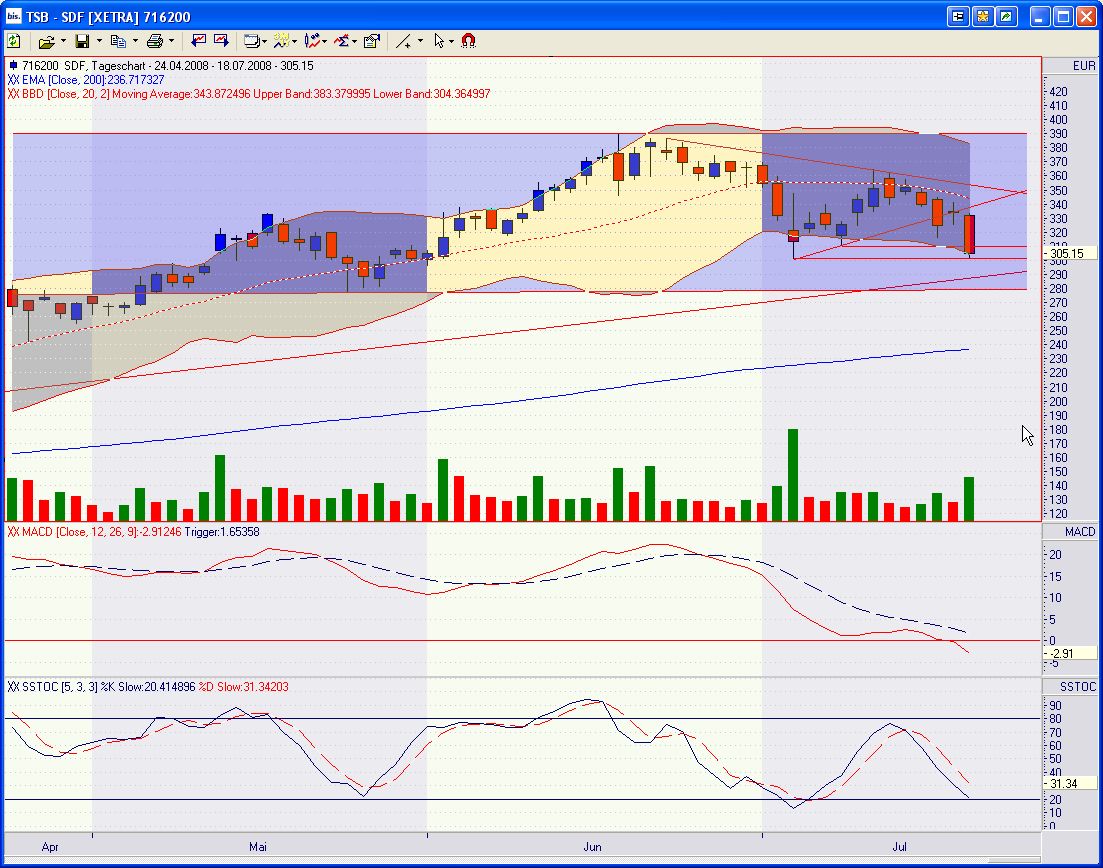Viewport: 1103px width, 868px height.
Task: Expand the save dropdown arrow
Action: [98, 41]
